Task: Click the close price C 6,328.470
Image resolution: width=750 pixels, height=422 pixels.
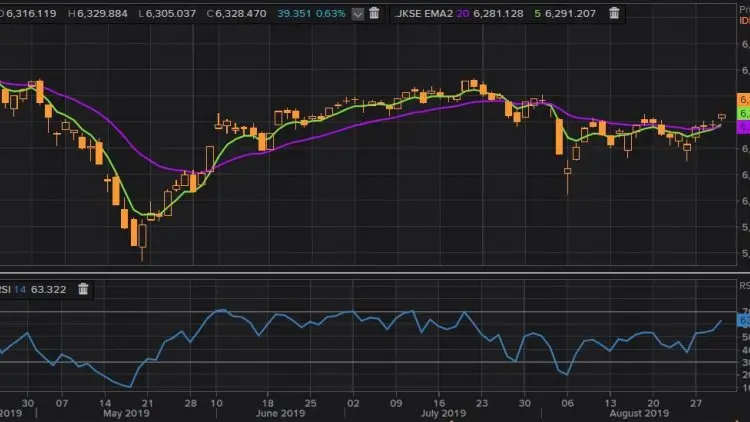Action: pos(236,13)
